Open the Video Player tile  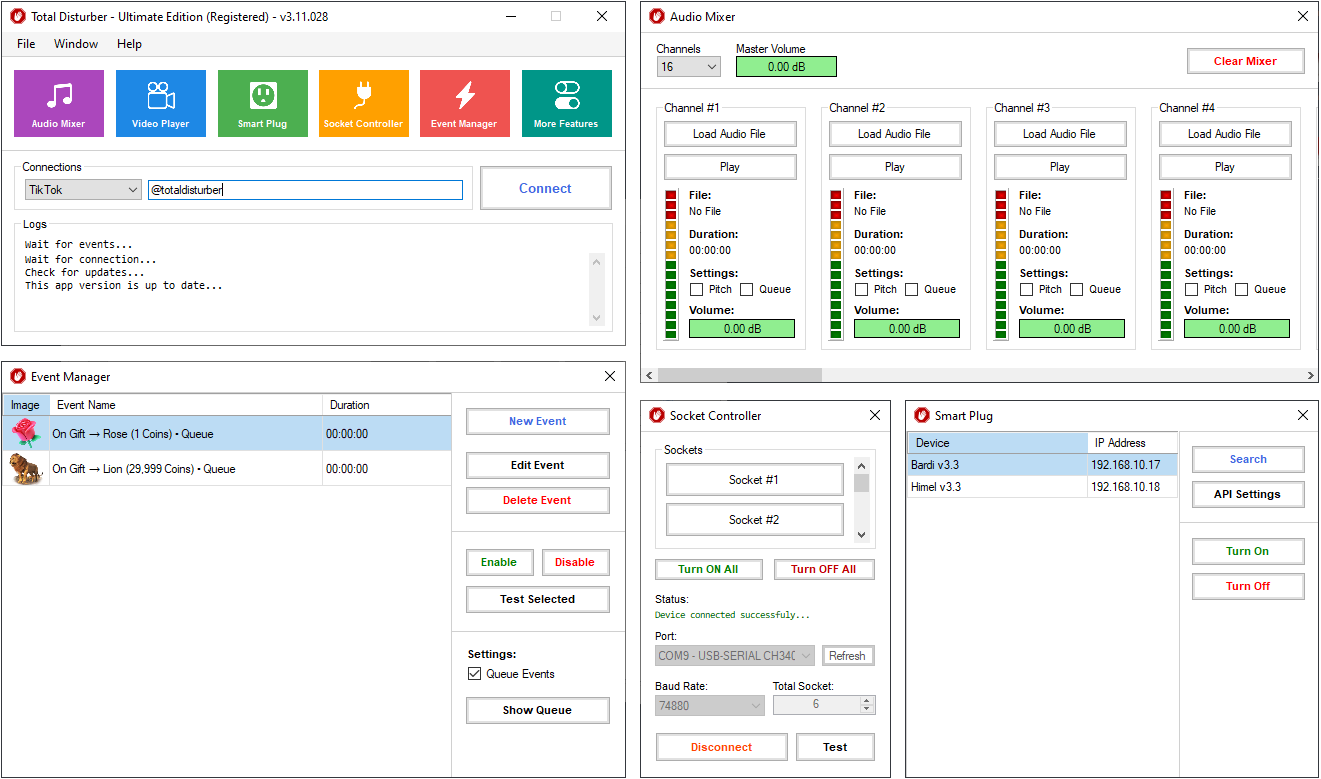[x=161, y=103]
